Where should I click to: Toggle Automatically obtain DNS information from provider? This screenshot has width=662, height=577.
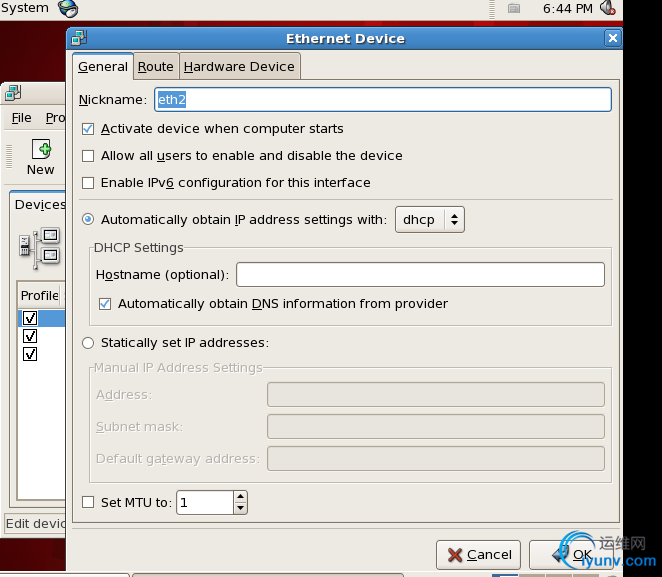pos(105,304)
